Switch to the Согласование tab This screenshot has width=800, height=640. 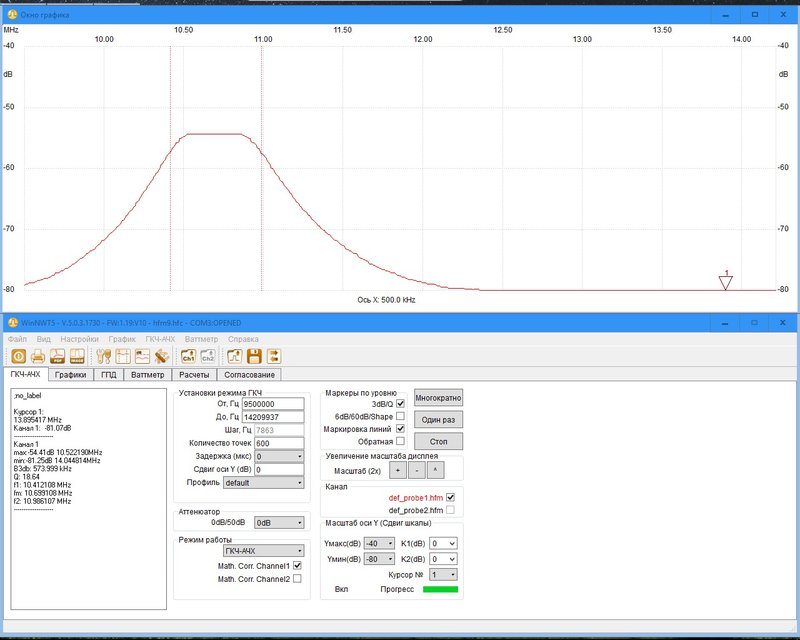coord(249,375)
